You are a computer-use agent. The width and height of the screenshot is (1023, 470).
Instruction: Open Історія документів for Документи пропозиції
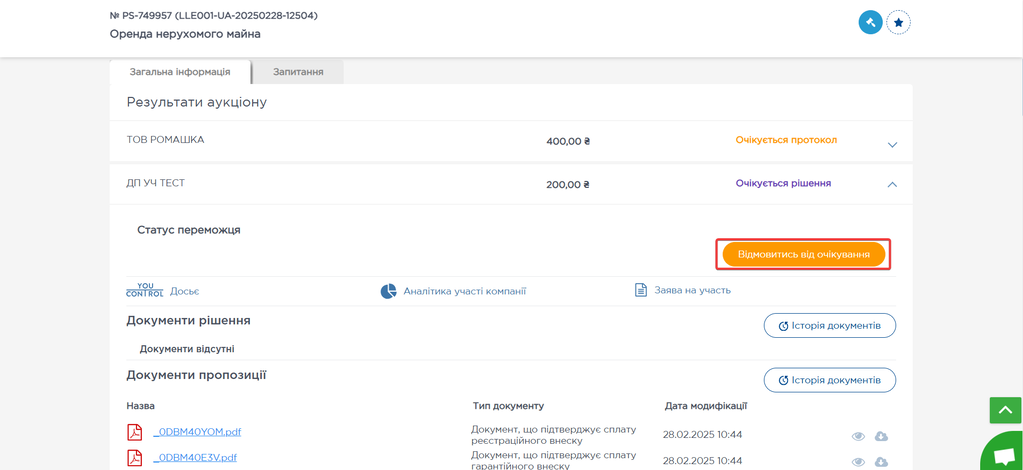pyautogui.click(x=829, y=380)
